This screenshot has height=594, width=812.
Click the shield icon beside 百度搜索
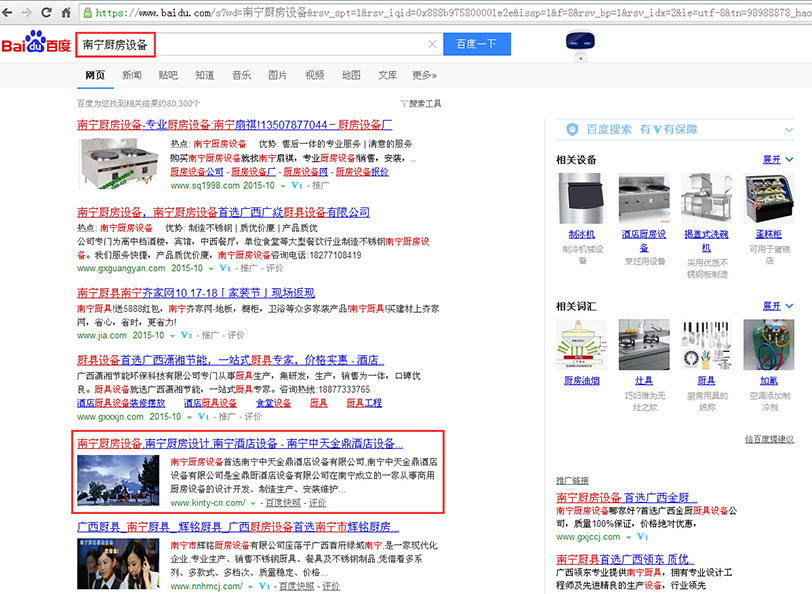click(x=572, y=129)
